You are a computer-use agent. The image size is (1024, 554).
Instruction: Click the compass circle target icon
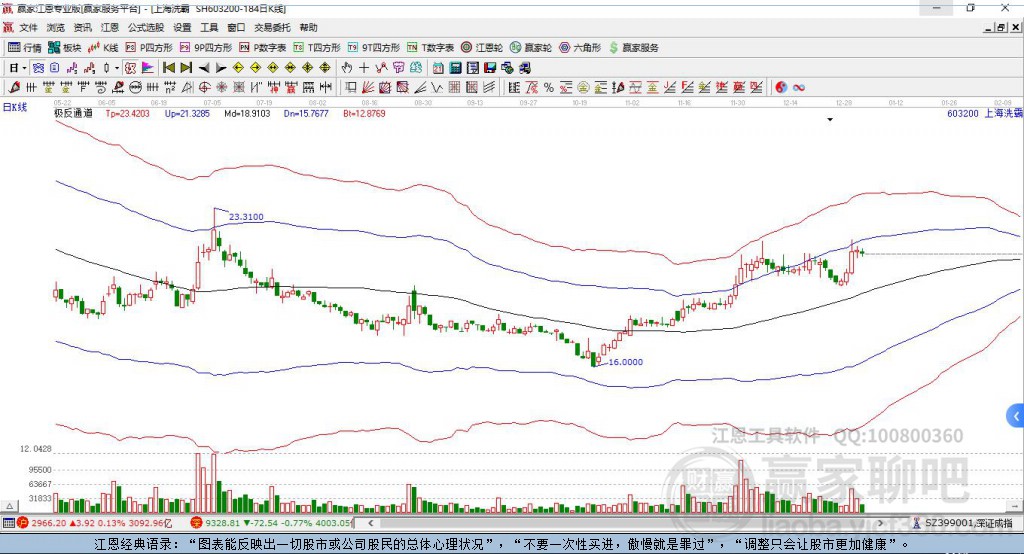pos(204,87)
